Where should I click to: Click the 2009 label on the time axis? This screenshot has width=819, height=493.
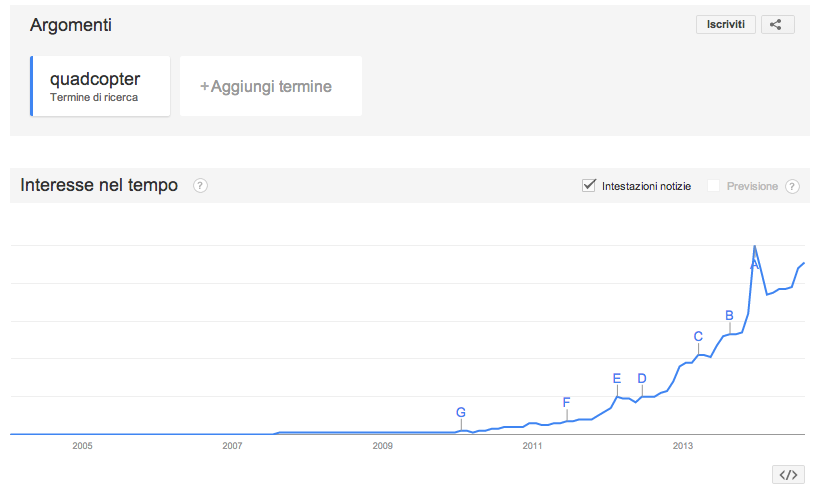pos(382,445)
